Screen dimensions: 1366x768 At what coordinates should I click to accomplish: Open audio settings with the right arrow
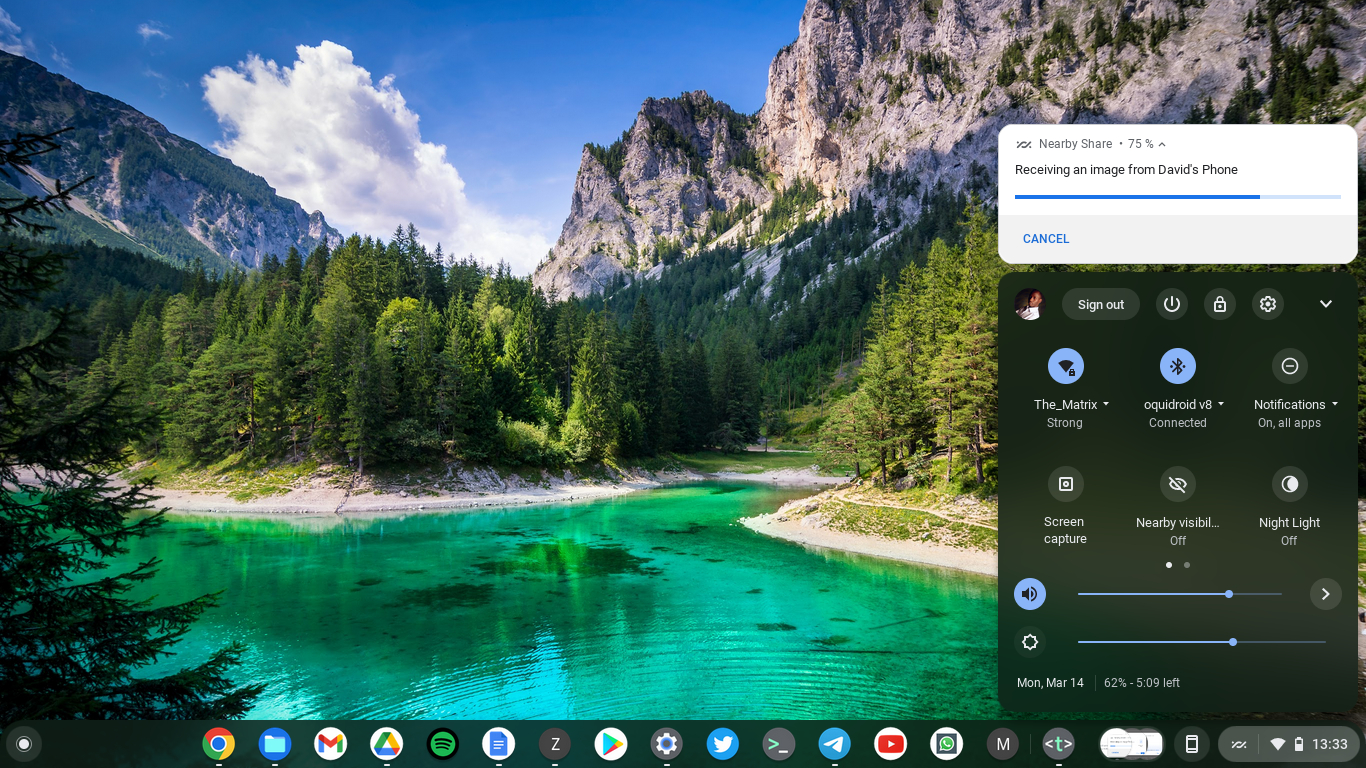point(1326,594)
